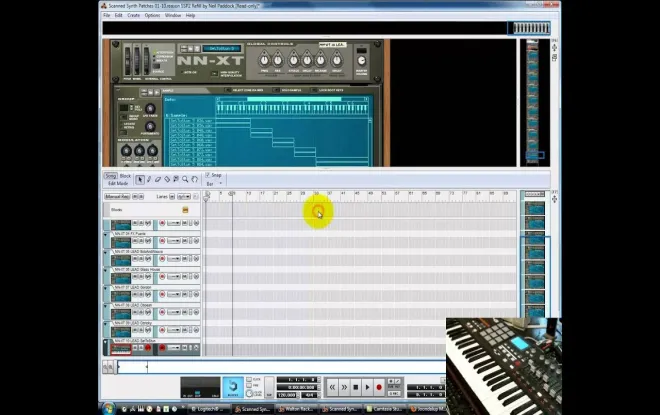
Task: Open the Bar snap value dropdown
Action: [x=213, y=183]
